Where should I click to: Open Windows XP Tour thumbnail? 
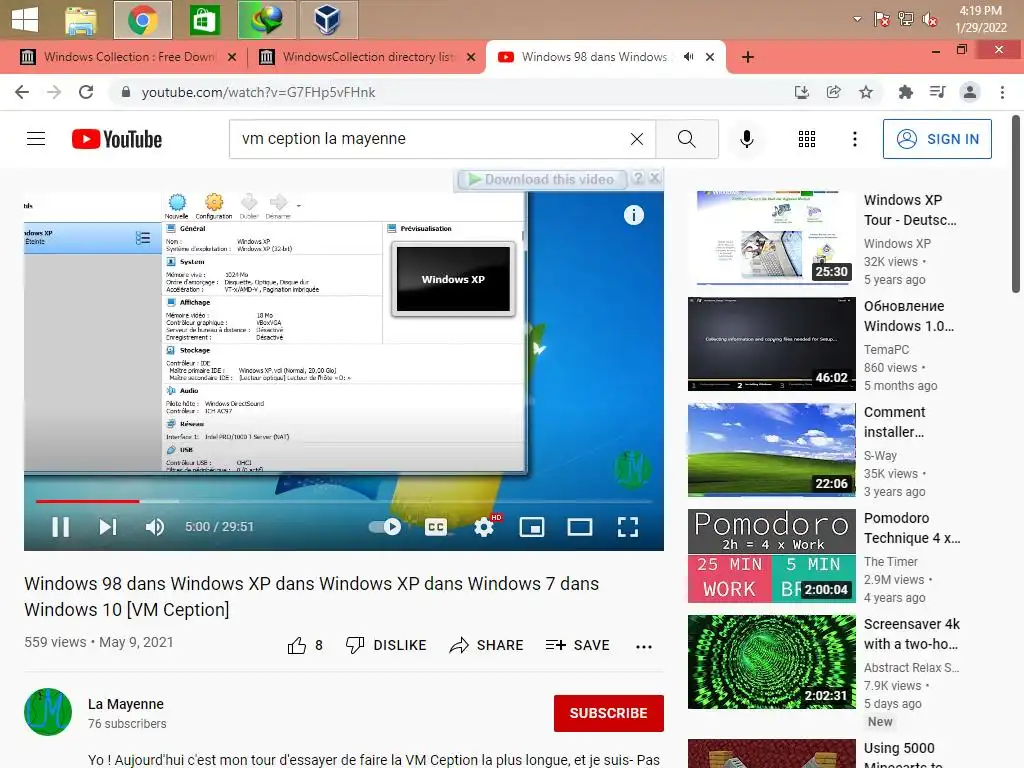click(772, 238)
